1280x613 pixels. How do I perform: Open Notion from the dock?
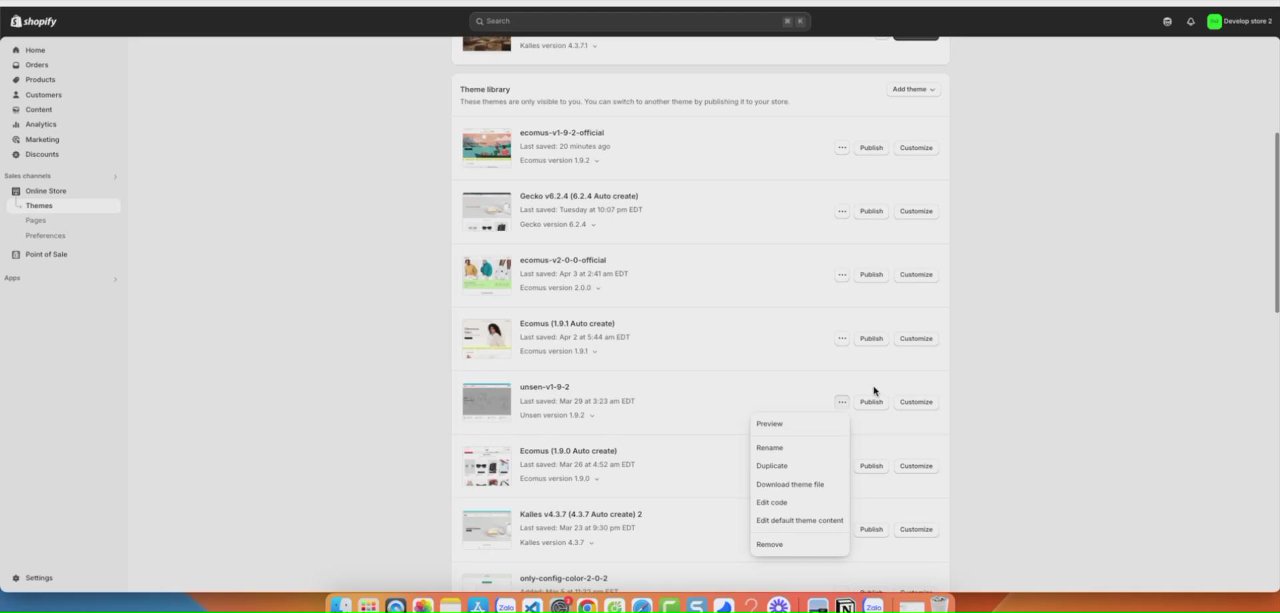845,606
